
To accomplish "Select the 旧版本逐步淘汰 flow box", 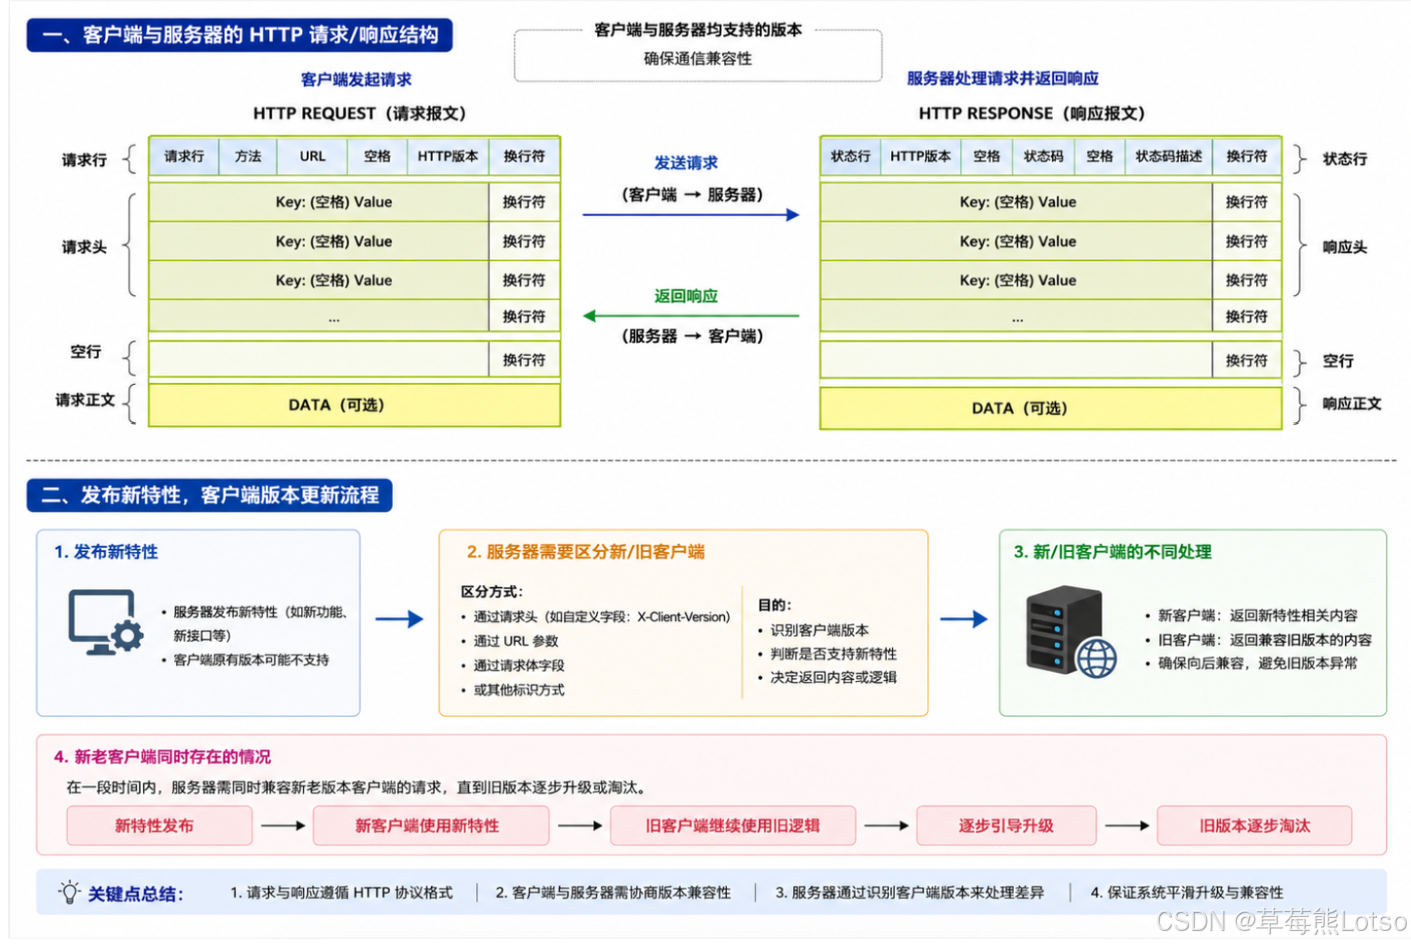I will (1254, 826).
